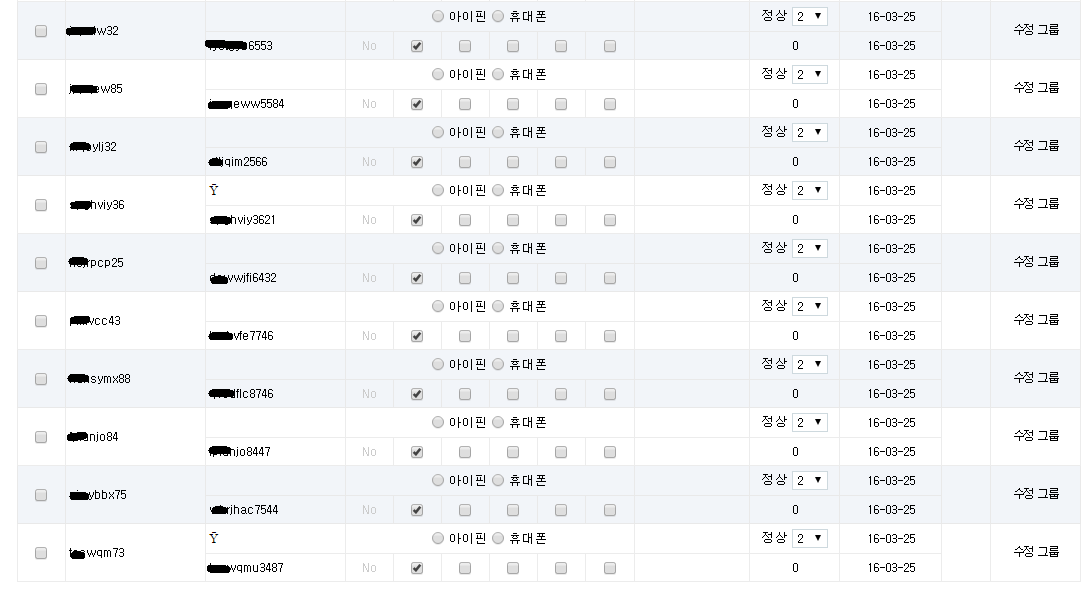Click the Ÿ icon in the wqm73 row
This screenshot has height=590, width=1091.
[x=214, y=538]
